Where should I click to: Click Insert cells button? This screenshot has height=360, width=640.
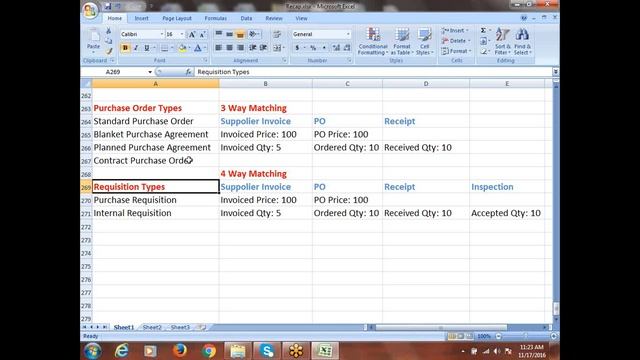click(454, 31)
